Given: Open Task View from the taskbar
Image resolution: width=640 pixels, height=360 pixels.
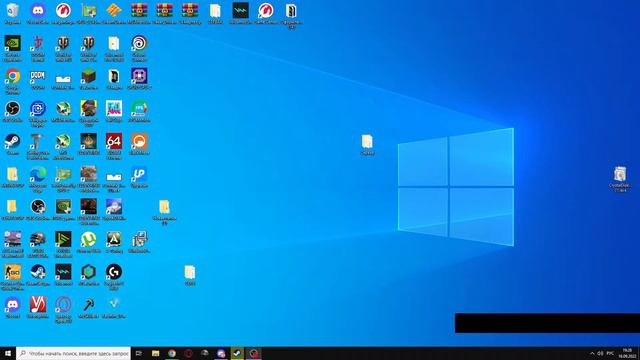Looking at the screenshot, I should 139,353.
